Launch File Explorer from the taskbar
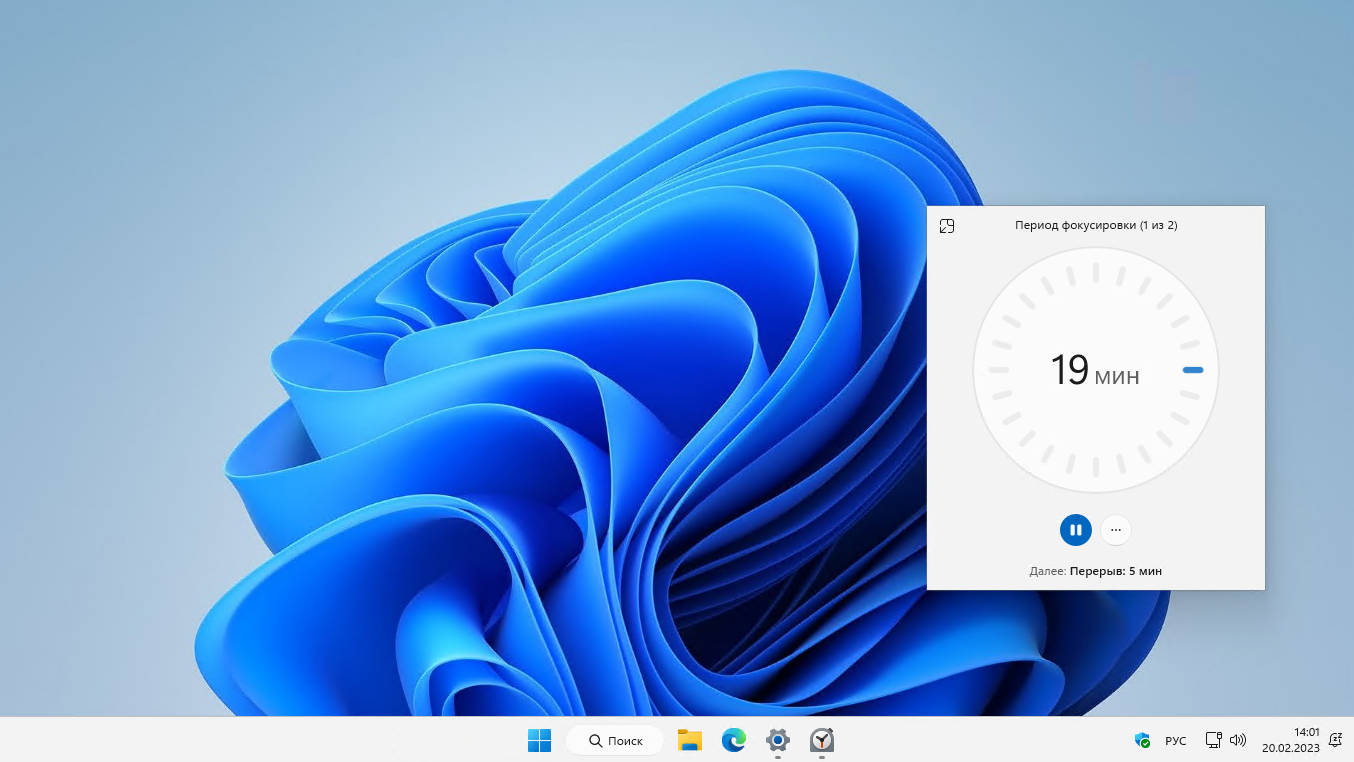Viewport: 1354px width, 762px height. [x=689, y=740]
